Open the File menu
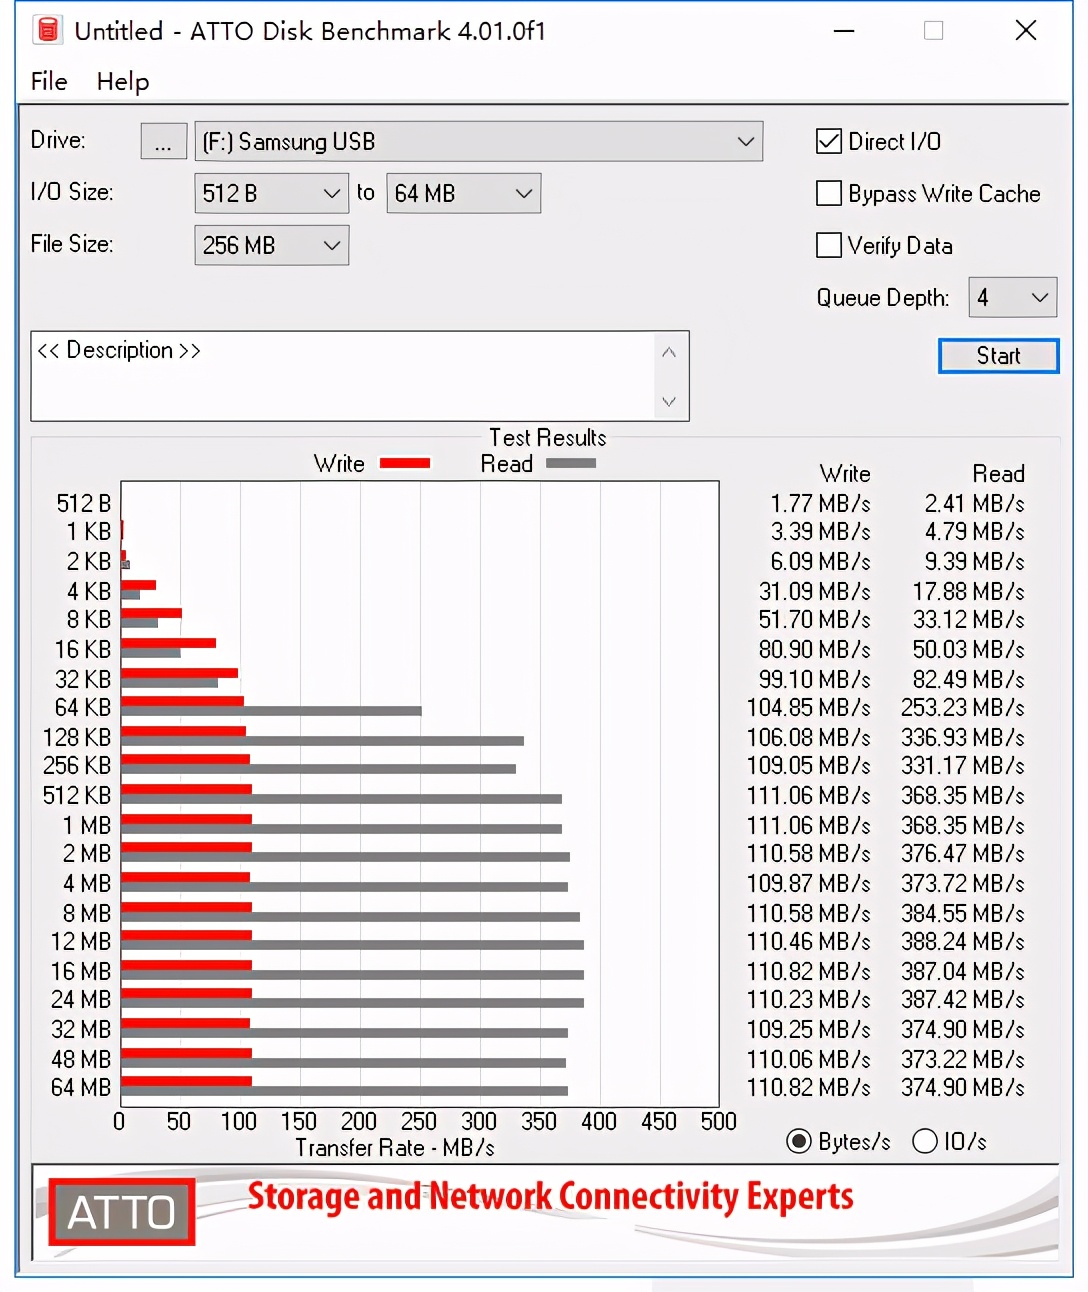1088x1292 pixels. click(x=49, y=81)
